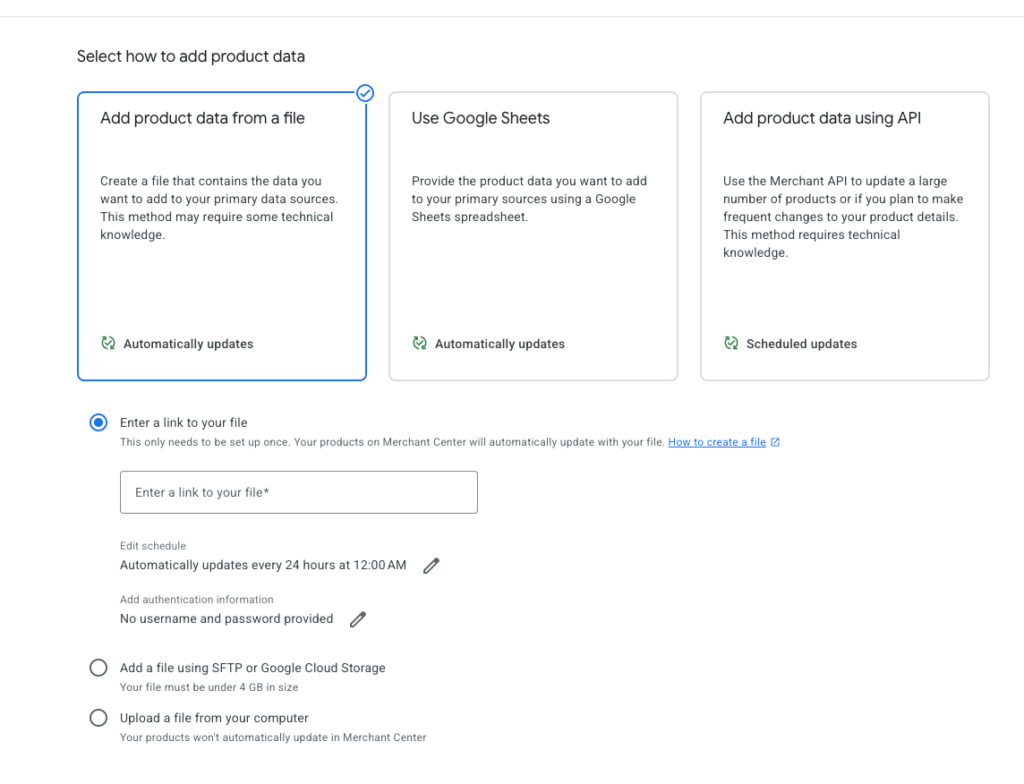Viewport: 1024px width, 784px height.
Task: Click the pencil icon beside authentication information
Action: 358,620
